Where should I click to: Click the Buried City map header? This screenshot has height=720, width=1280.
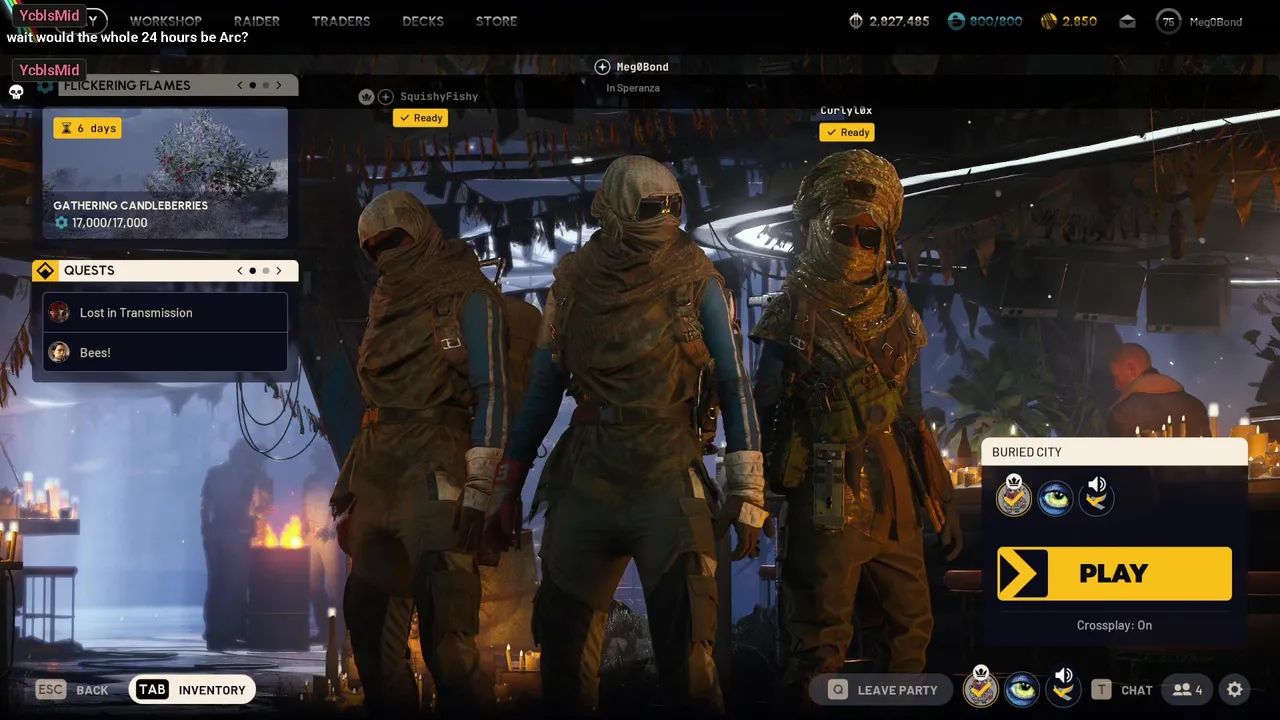click(x=1115, y=452)
